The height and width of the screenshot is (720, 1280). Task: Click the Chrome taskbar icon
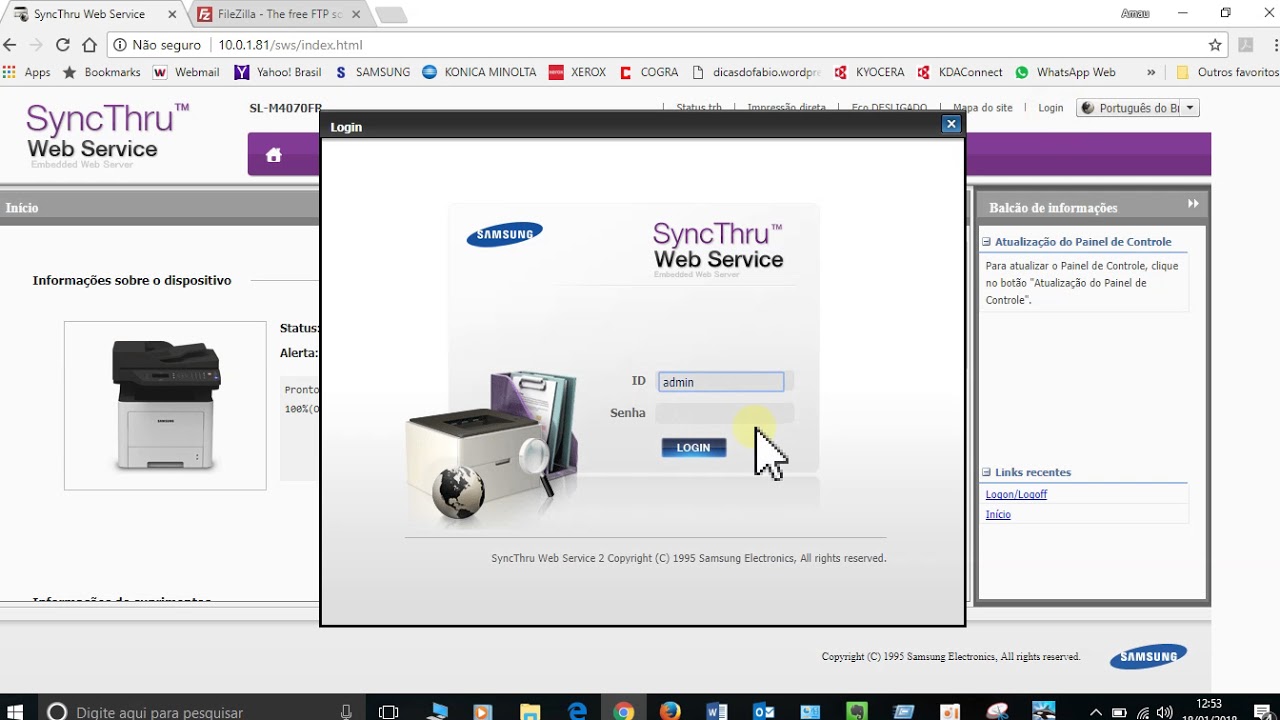pyautogui.click(x=624, y=711)
